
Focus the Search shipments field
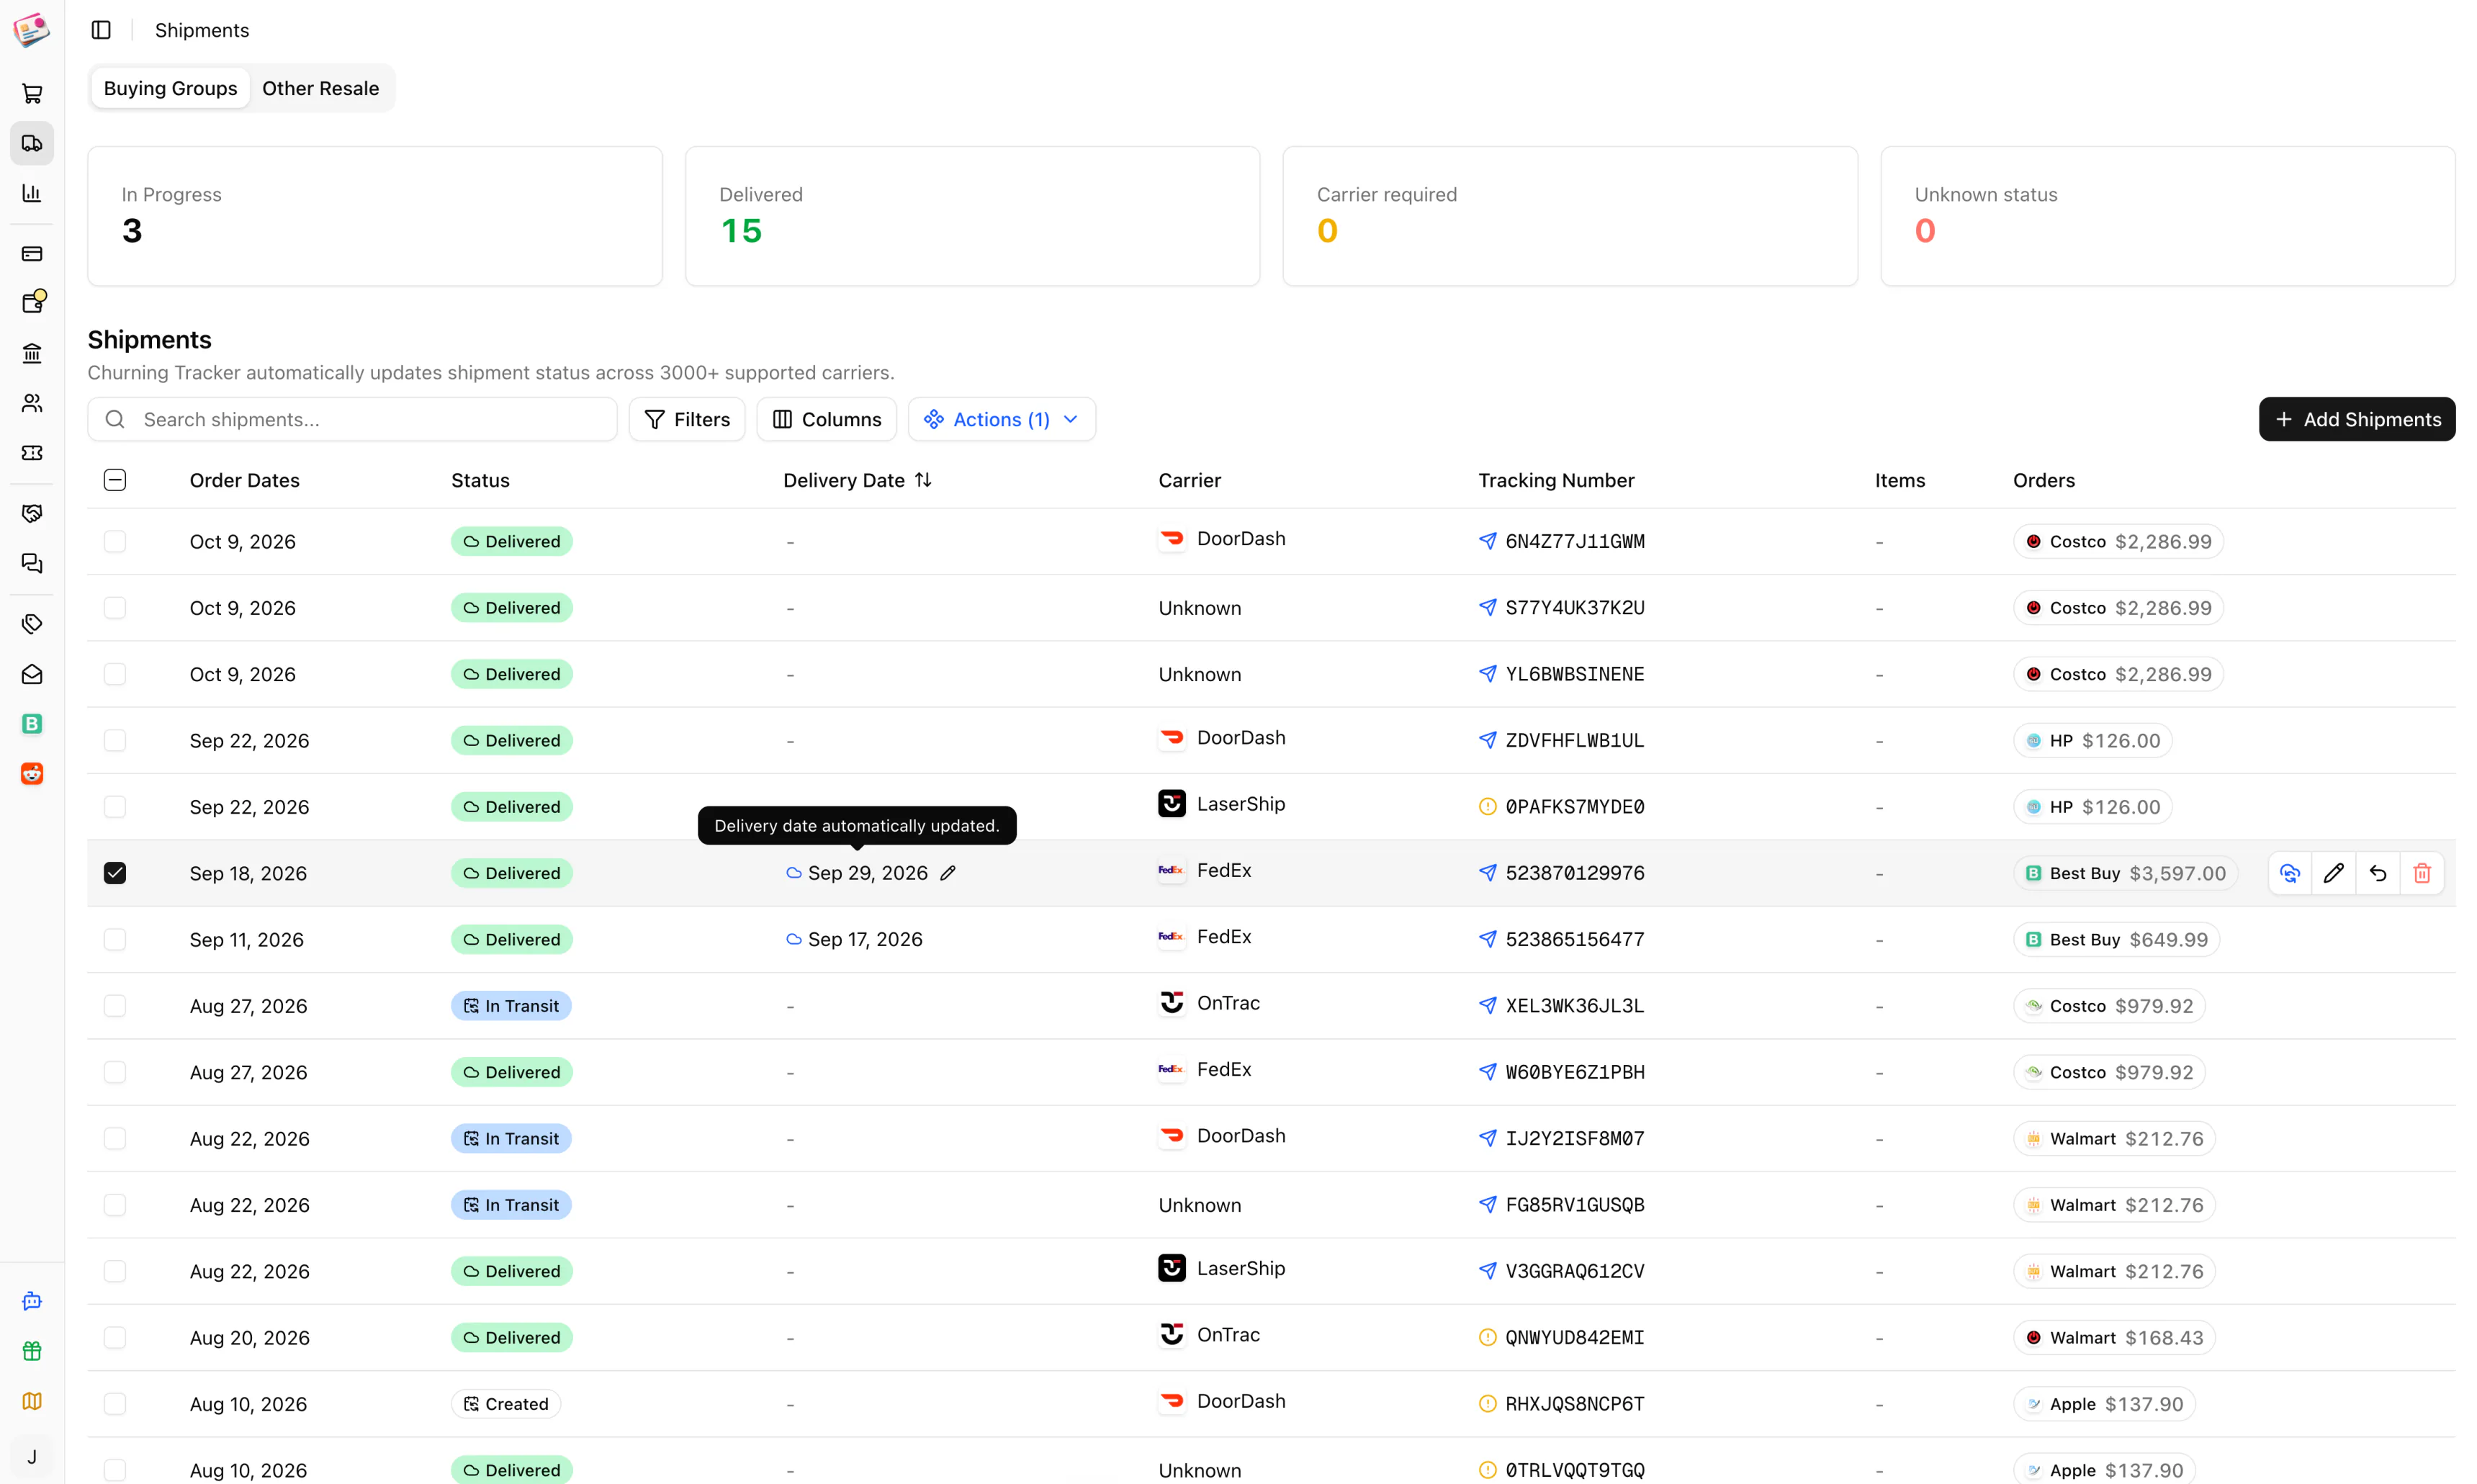[352, 419]
